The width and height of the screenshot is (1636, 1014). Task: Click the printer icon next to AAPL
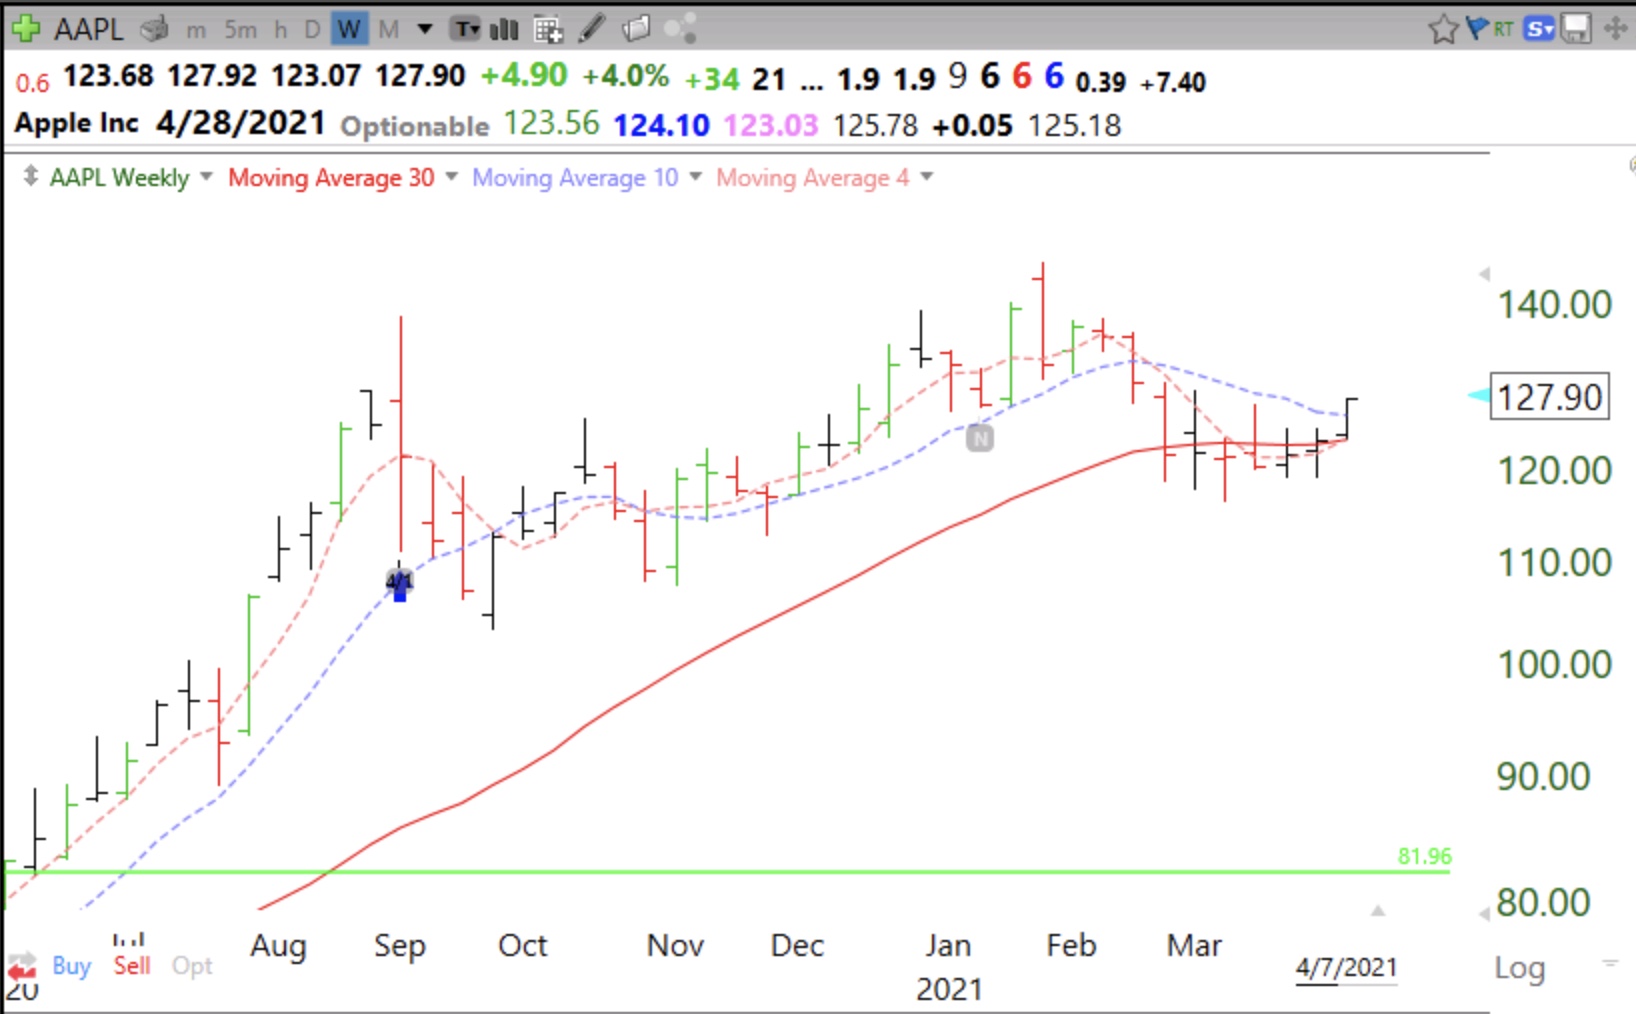click(154, 29)
